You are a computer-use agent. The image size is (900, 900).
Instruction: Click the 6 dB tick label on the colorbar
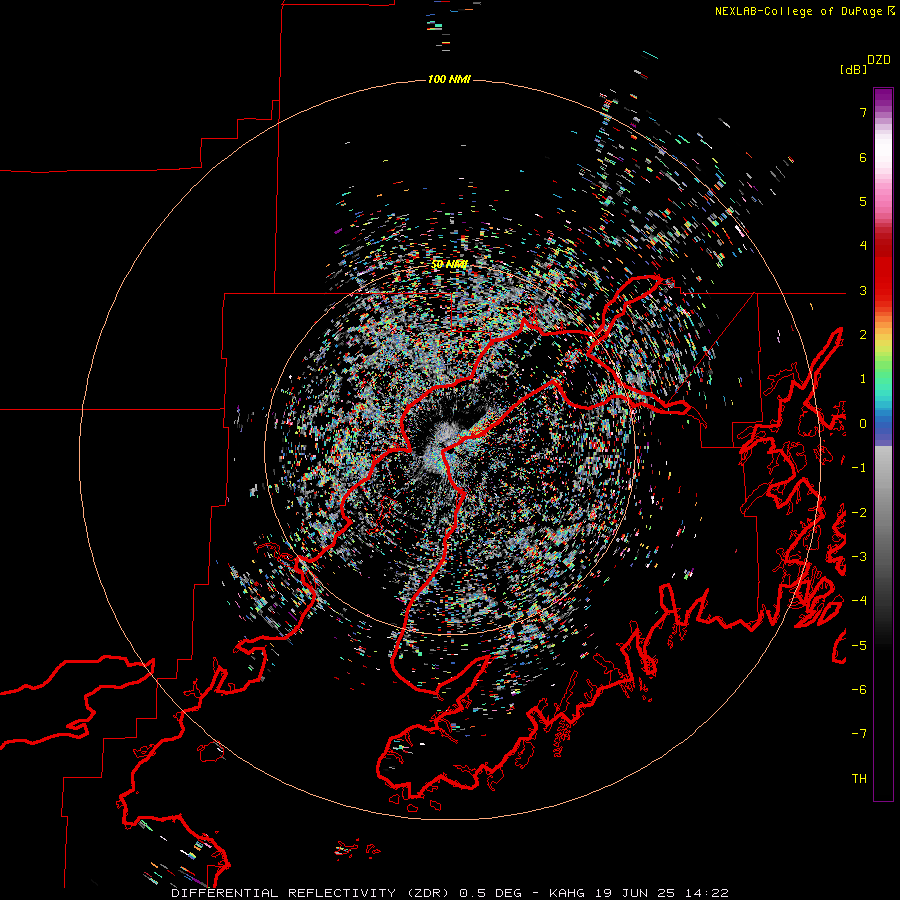863,157
